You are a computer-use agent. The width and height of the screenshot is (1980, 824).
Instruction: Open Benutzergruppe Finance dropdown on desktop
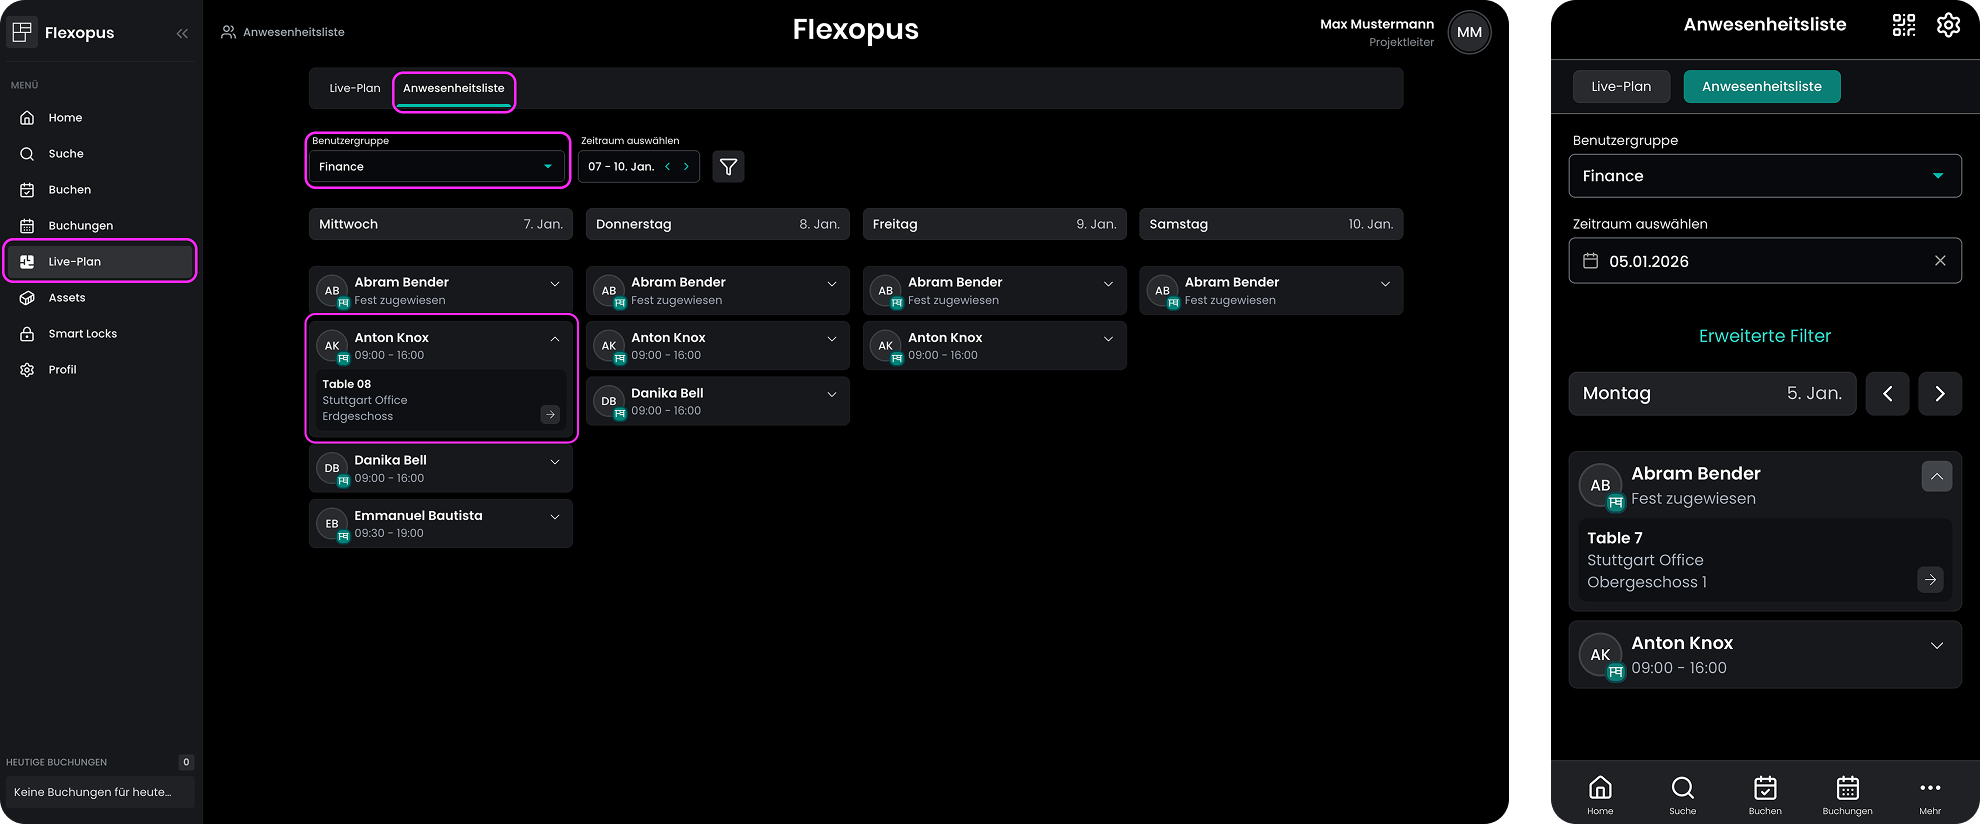click(x=436, y=167)
